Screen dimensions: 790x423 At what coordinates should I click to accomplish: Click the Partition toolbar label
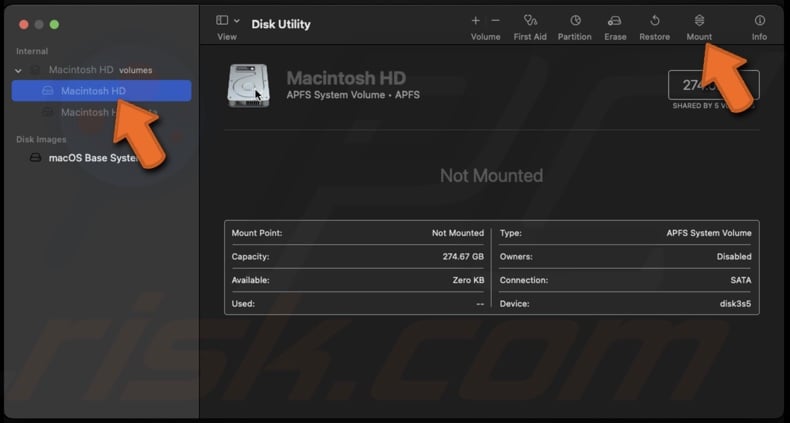point(574,37)
